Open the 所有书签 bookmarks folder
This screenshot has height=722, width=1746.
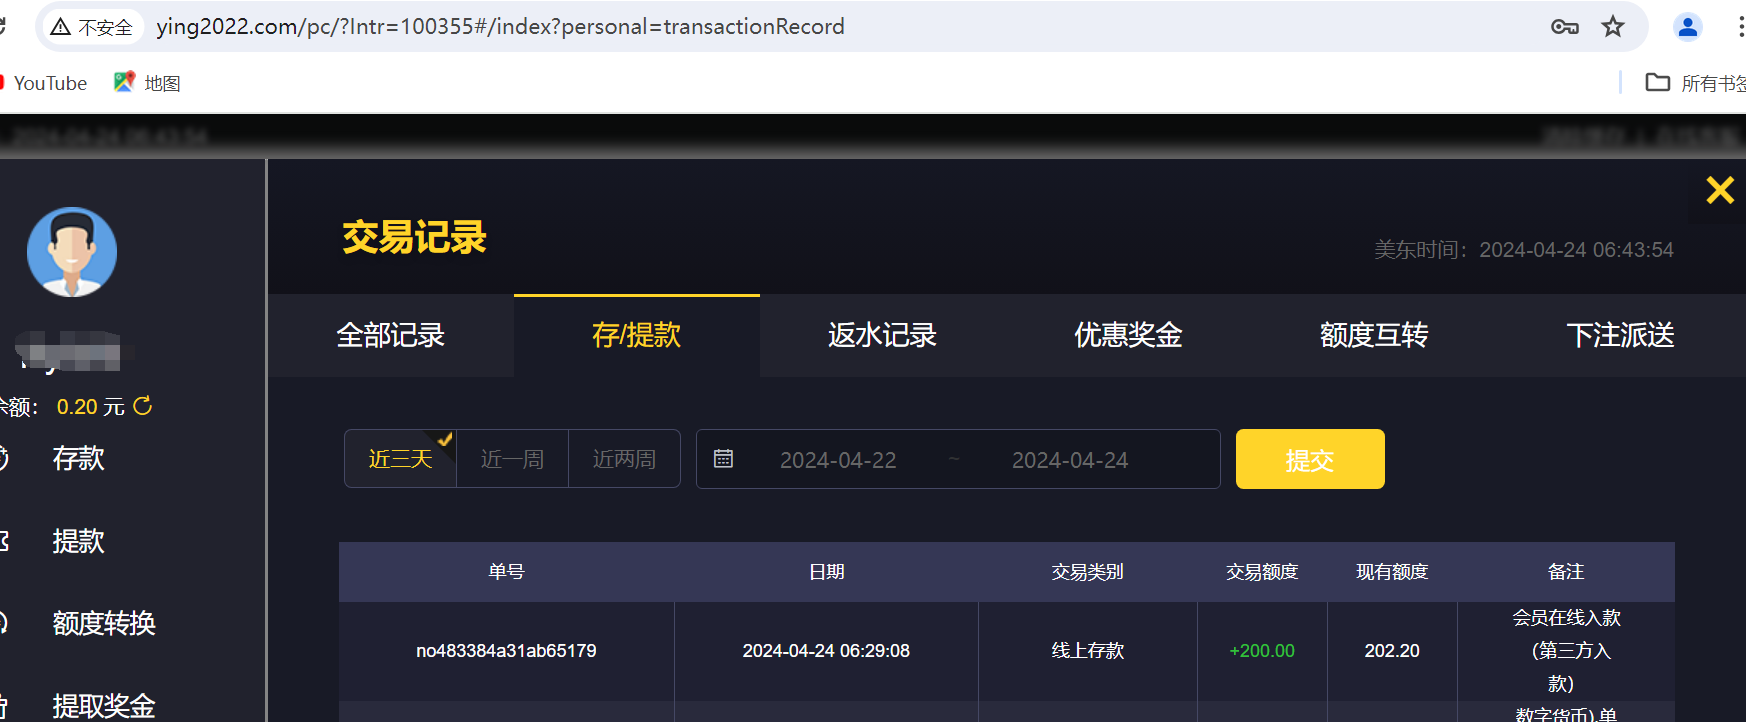point(1696,83)
